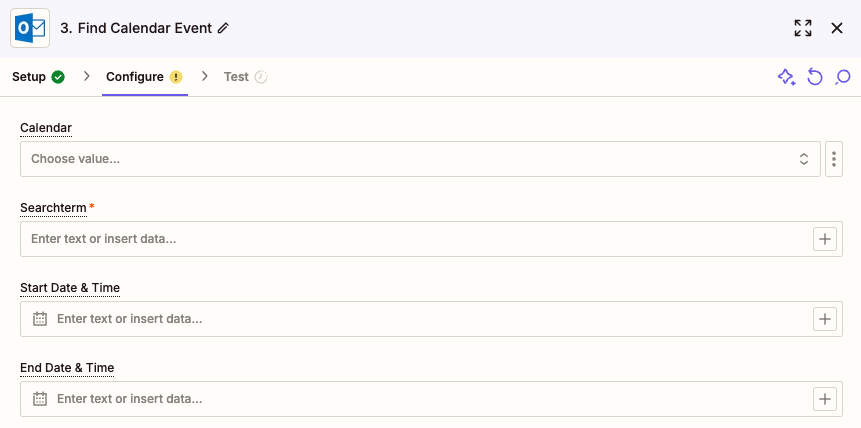Open calendar picker for End Date & Time
The height and width of the screenshot is (428, 861).
point(40,399)
